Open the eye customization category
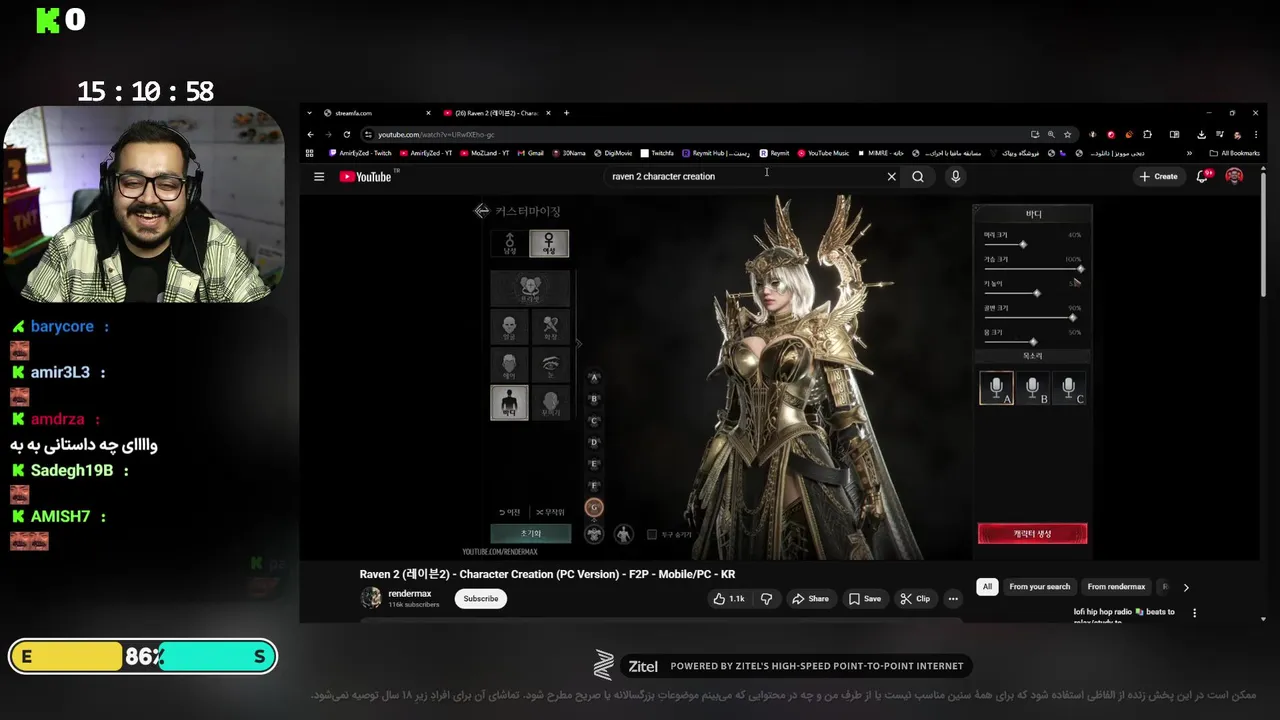This screenshot has width=1280, height=720. [x=550, y=364]
